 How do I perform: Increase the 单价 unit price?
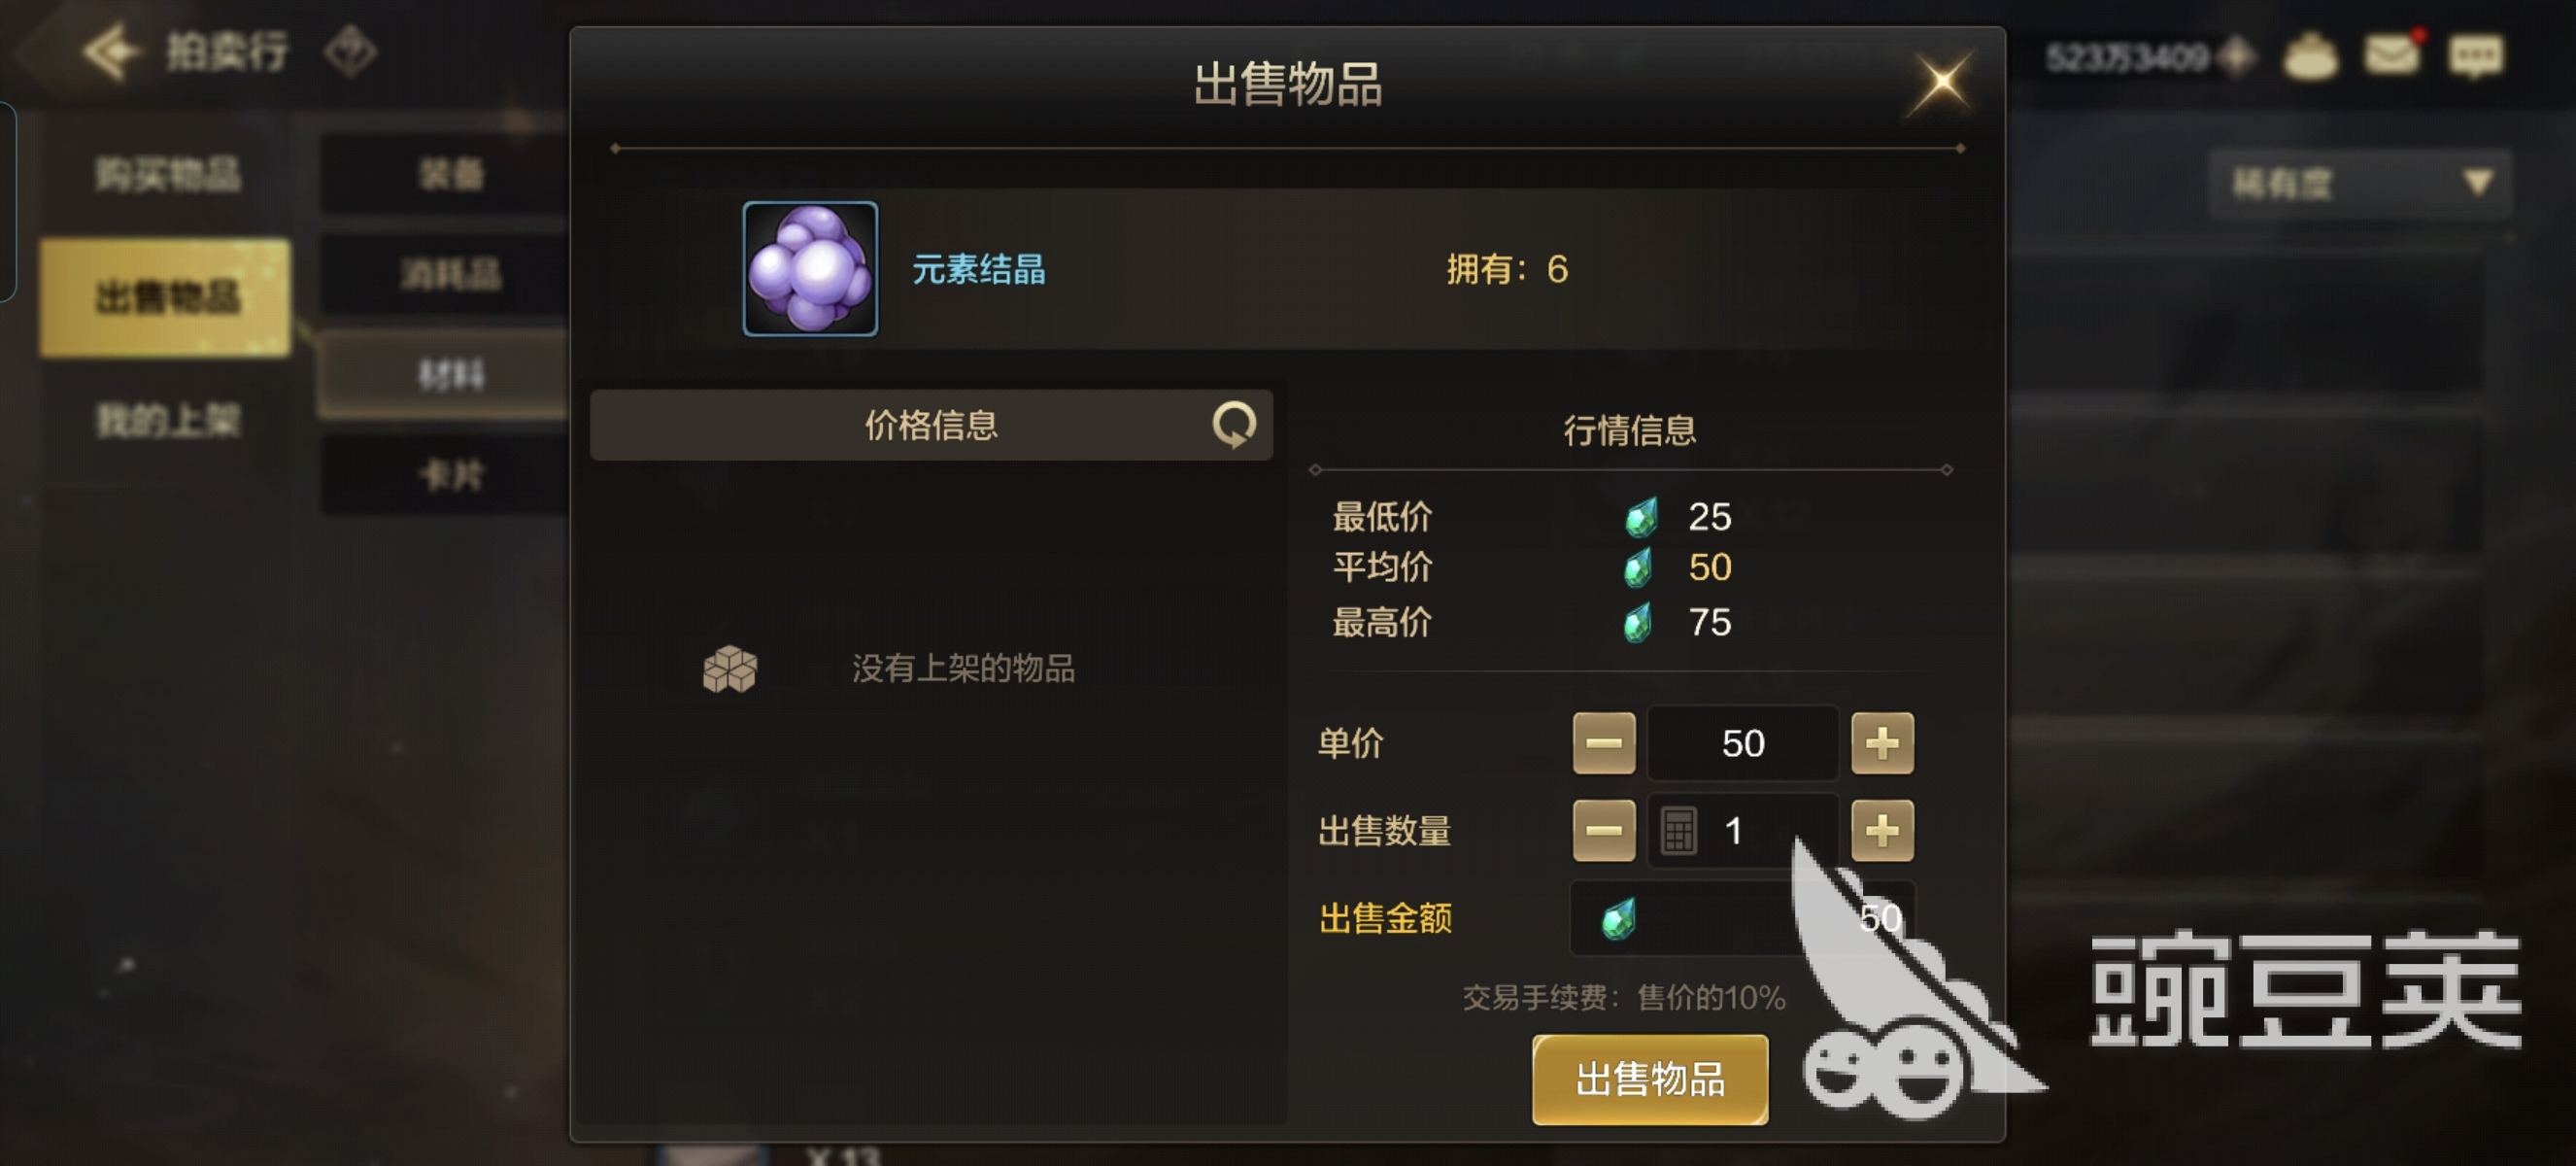coord(1882,743)
